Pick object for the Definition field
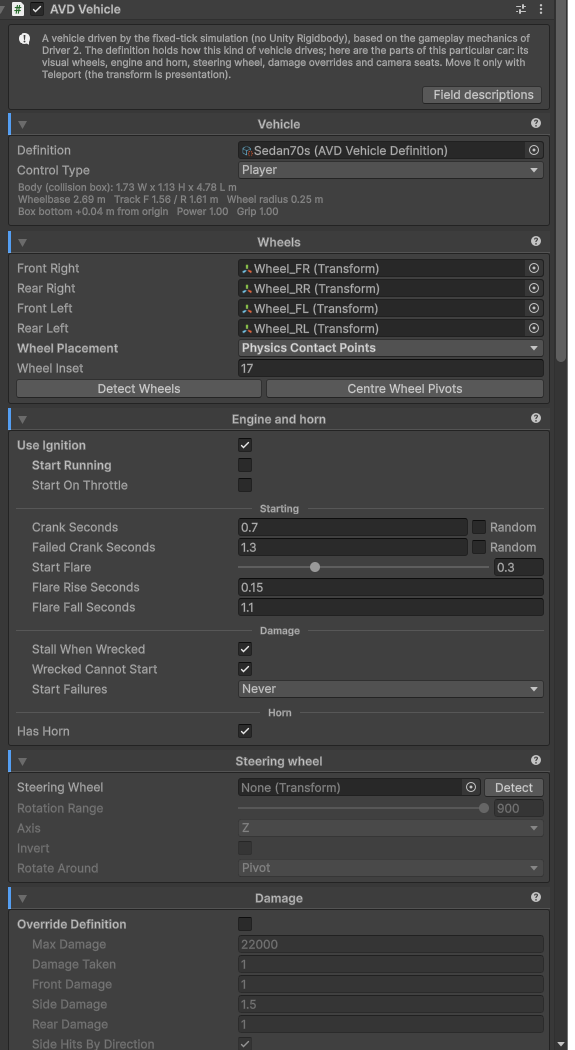Screen dimensions: 575x1050 tap(533, 150)
